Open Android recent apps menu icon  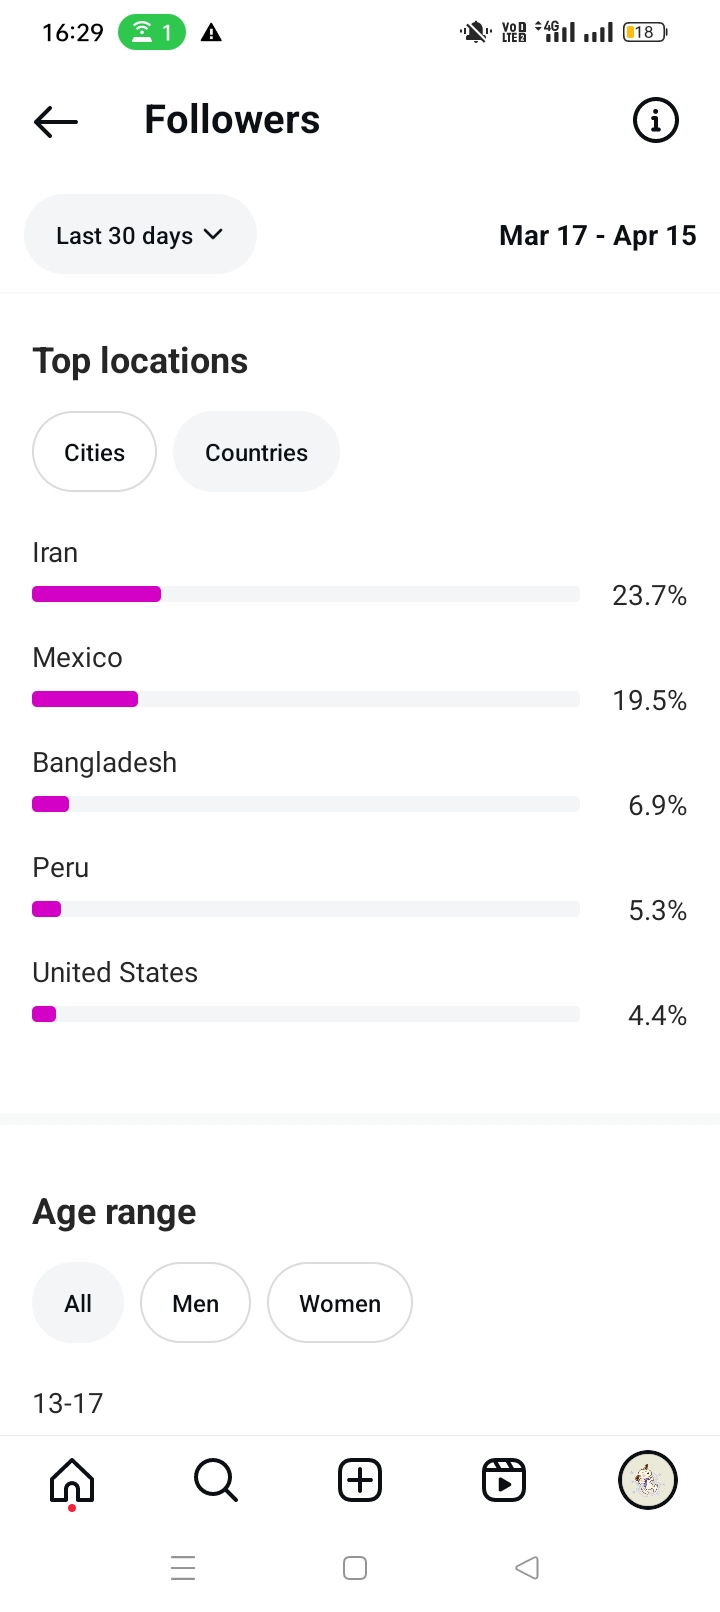pos(183,1567)
